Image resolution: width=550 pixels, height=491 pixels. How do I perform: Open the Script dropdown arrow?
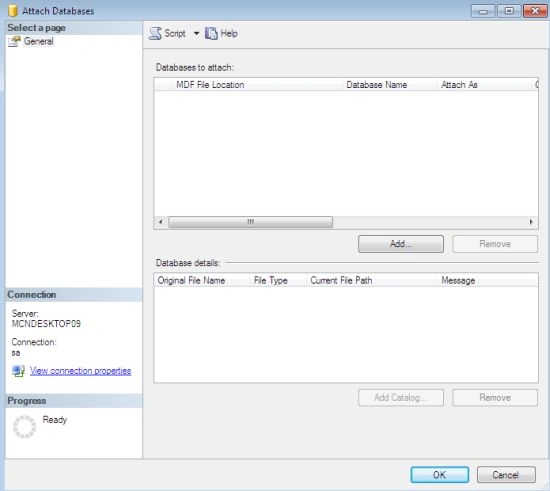196,34
